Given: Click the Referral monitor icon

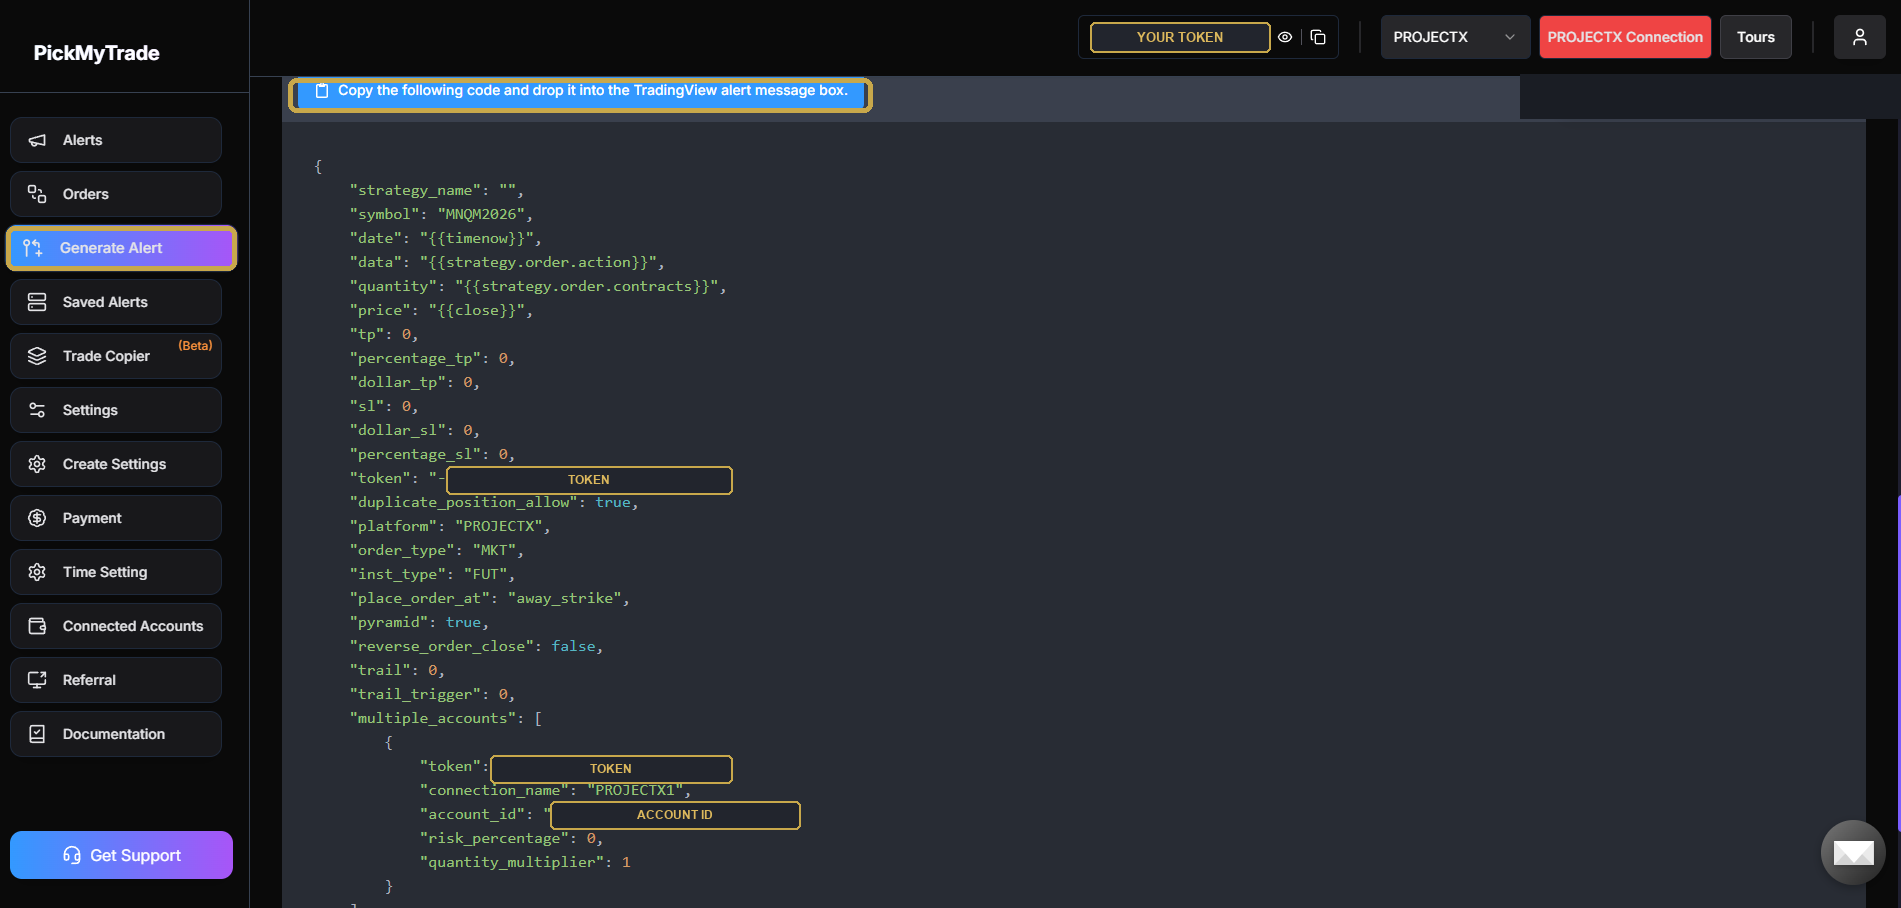Looking at the screenshot, I should pos(37,680).
